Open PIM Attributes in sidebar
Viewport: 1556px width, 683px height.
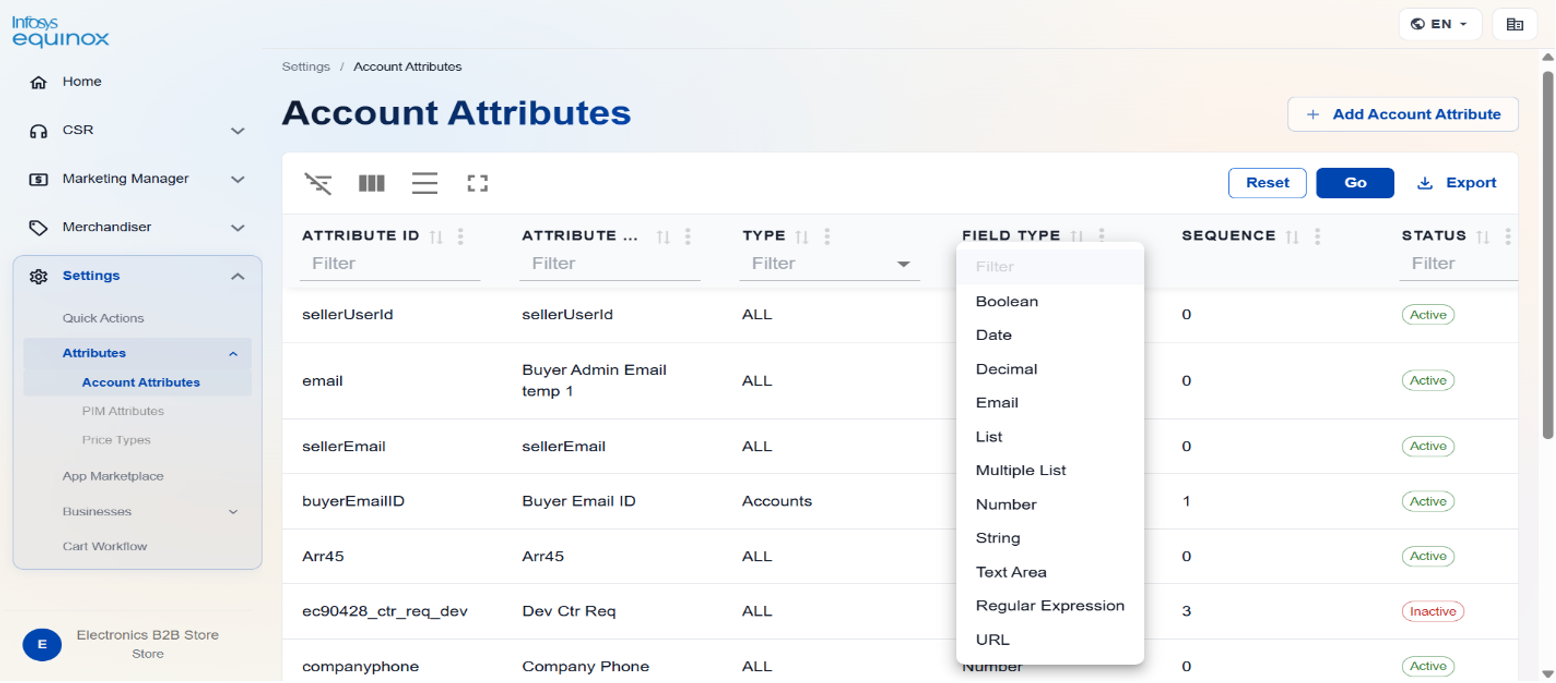123,411
